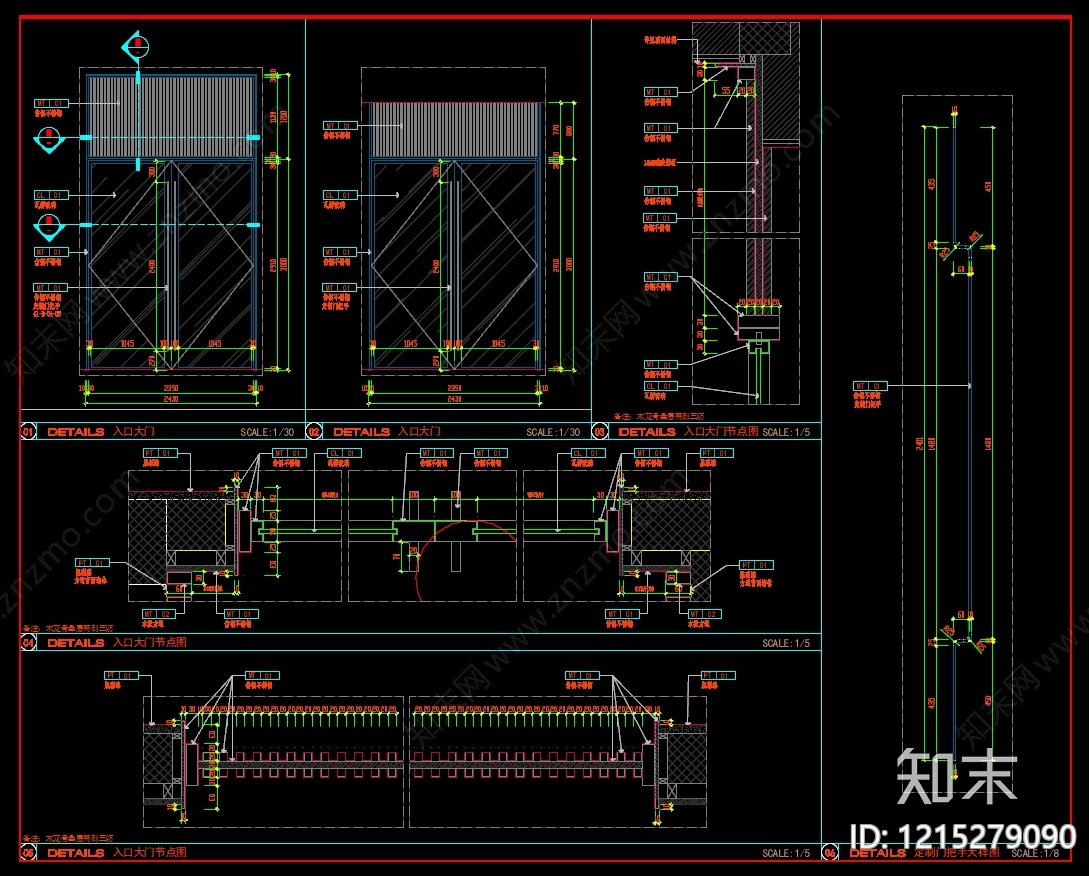Click the 2350 width dimension in detail 02

pyautogui.click(x=454, y=388)
